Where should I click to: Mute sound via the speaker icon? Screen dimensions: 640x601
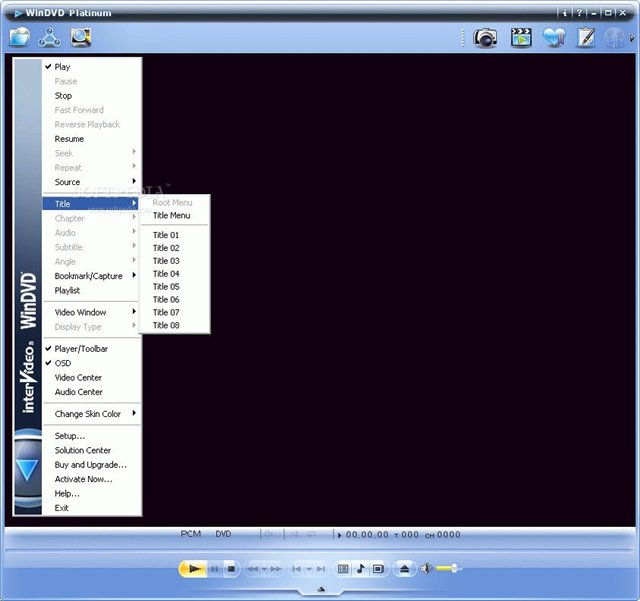pyautogui.click(x=426, y=568)
